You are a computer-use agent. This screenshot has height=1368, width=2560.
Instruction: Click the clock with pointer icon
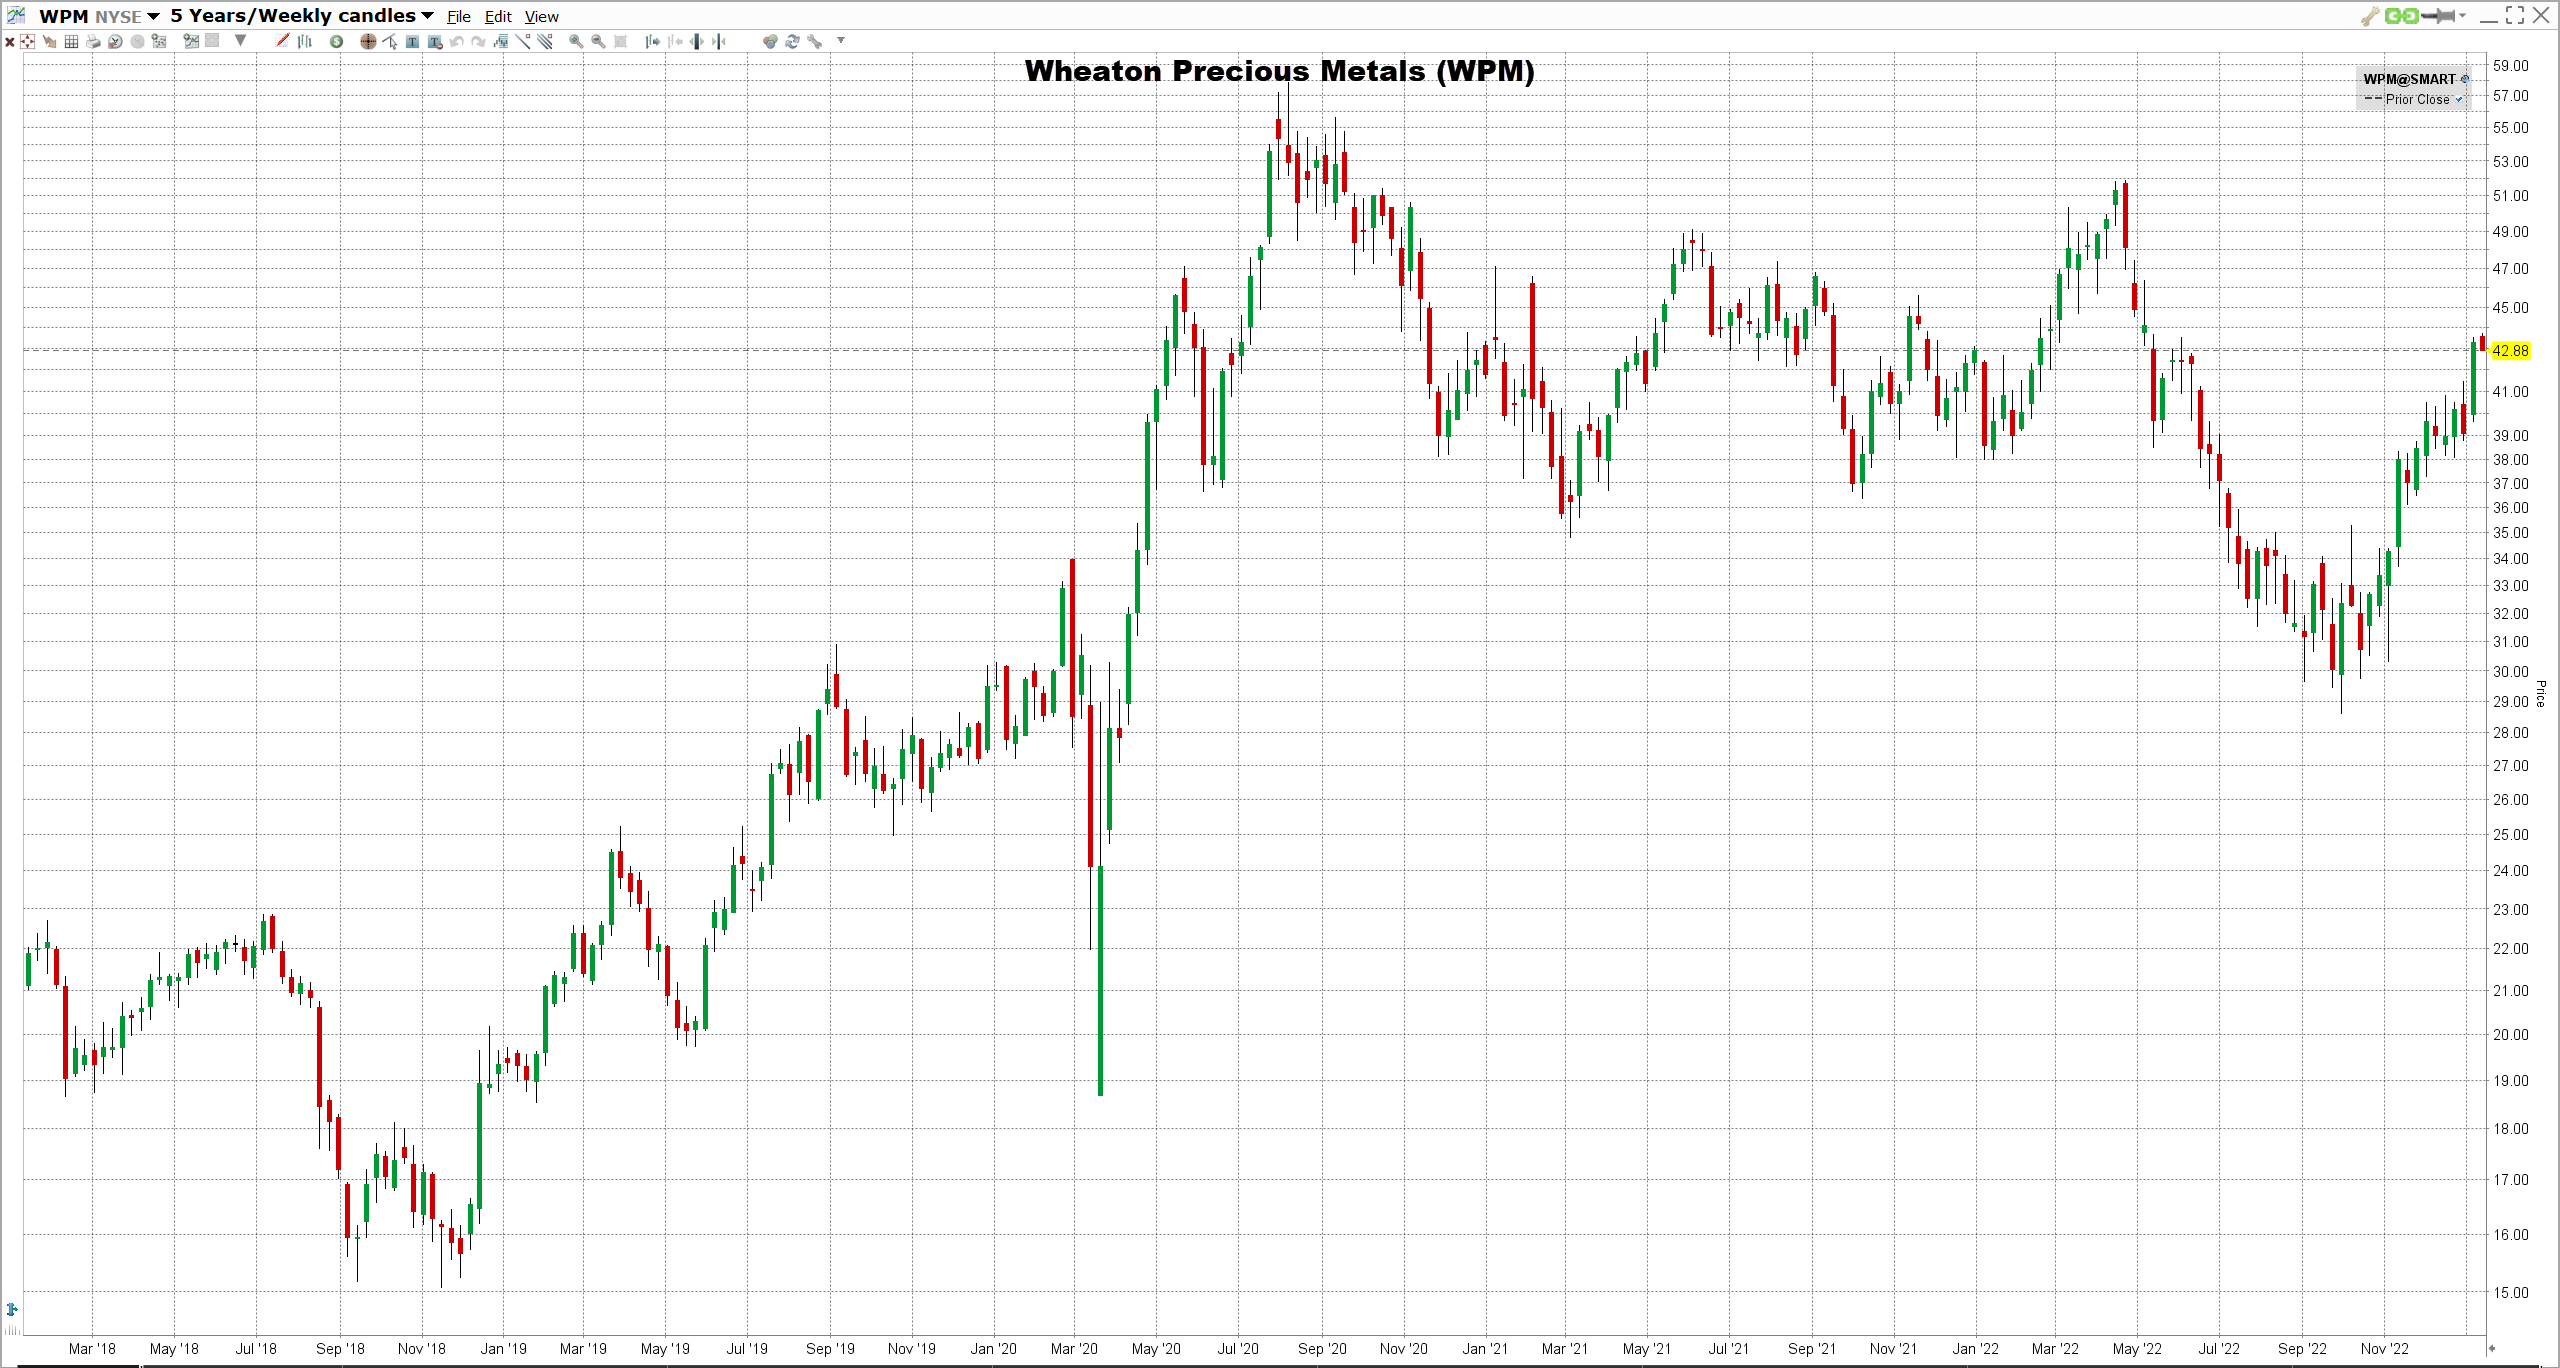tap(115, 42)
